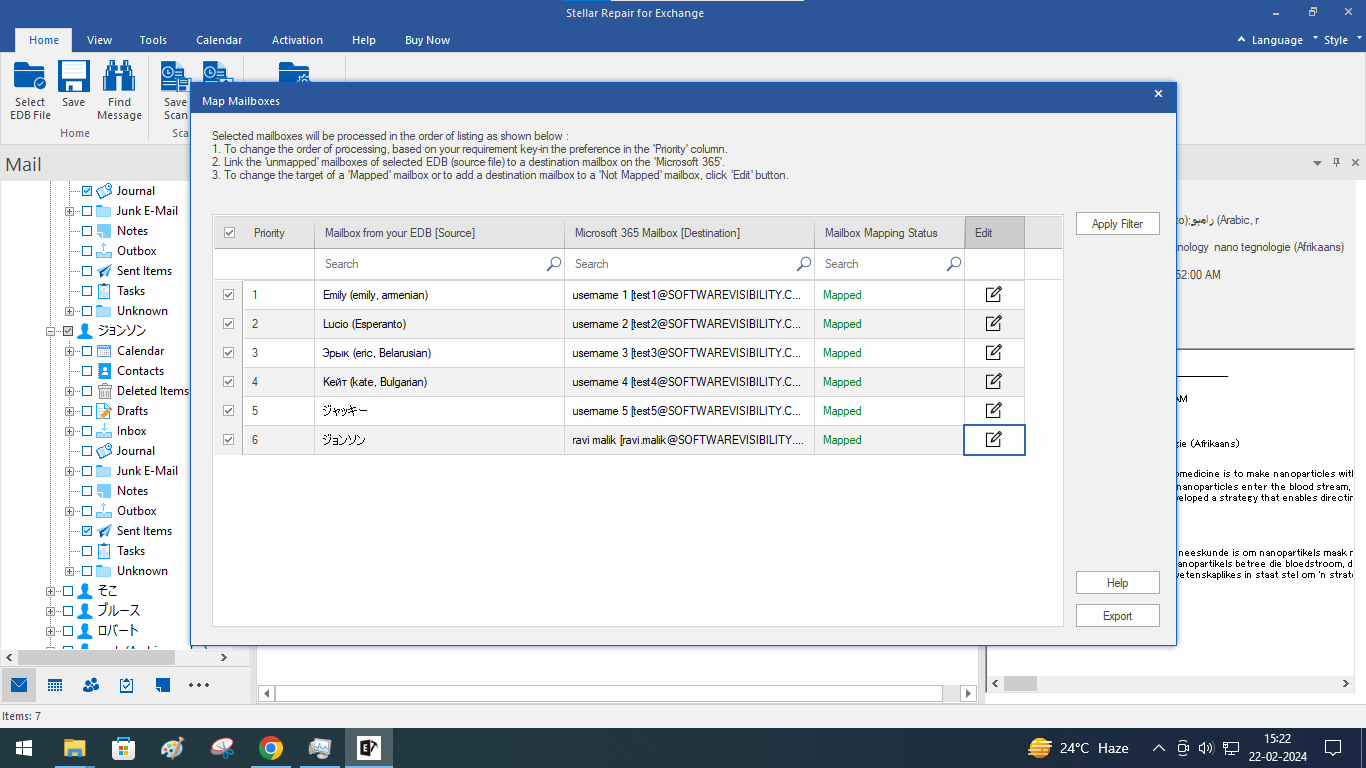Open the Calendar ribbon tab
The image size is (1366, 768).
click(x=219, y=40)
